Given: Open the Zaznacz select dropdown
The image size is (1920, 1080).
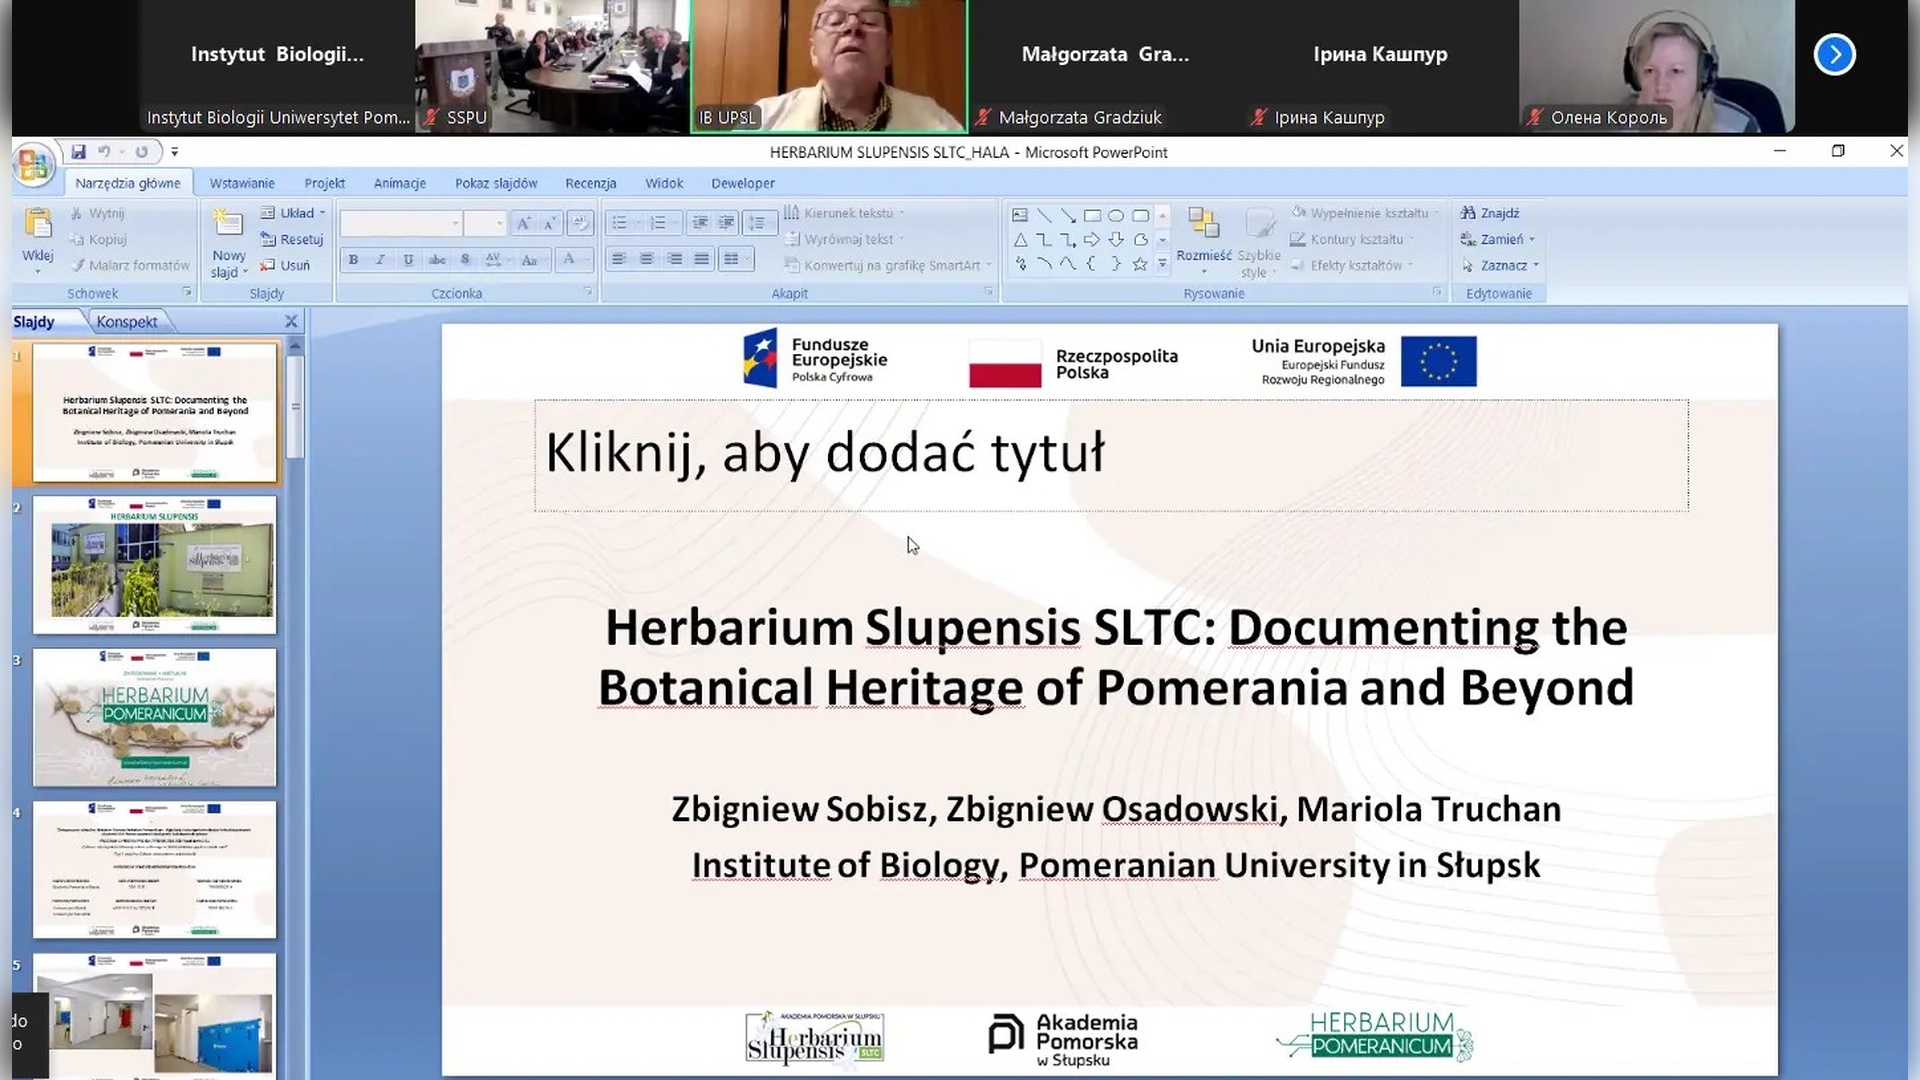Looking at the screenshot, I should coord(1500,265).
